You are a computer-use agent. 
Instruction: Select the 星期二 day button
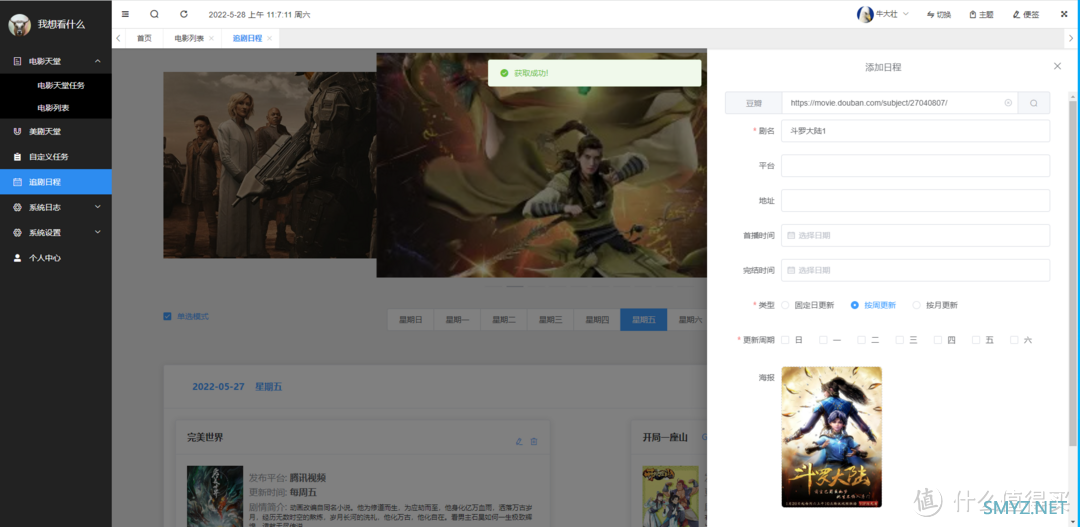click(504, 320)
